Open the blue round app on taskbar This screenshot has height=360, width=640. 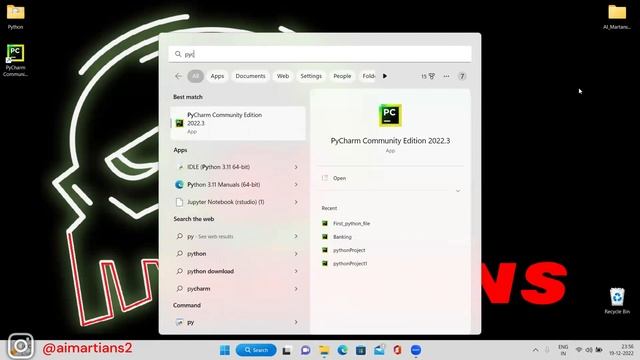pyautogui.click(x=416, y=350)
